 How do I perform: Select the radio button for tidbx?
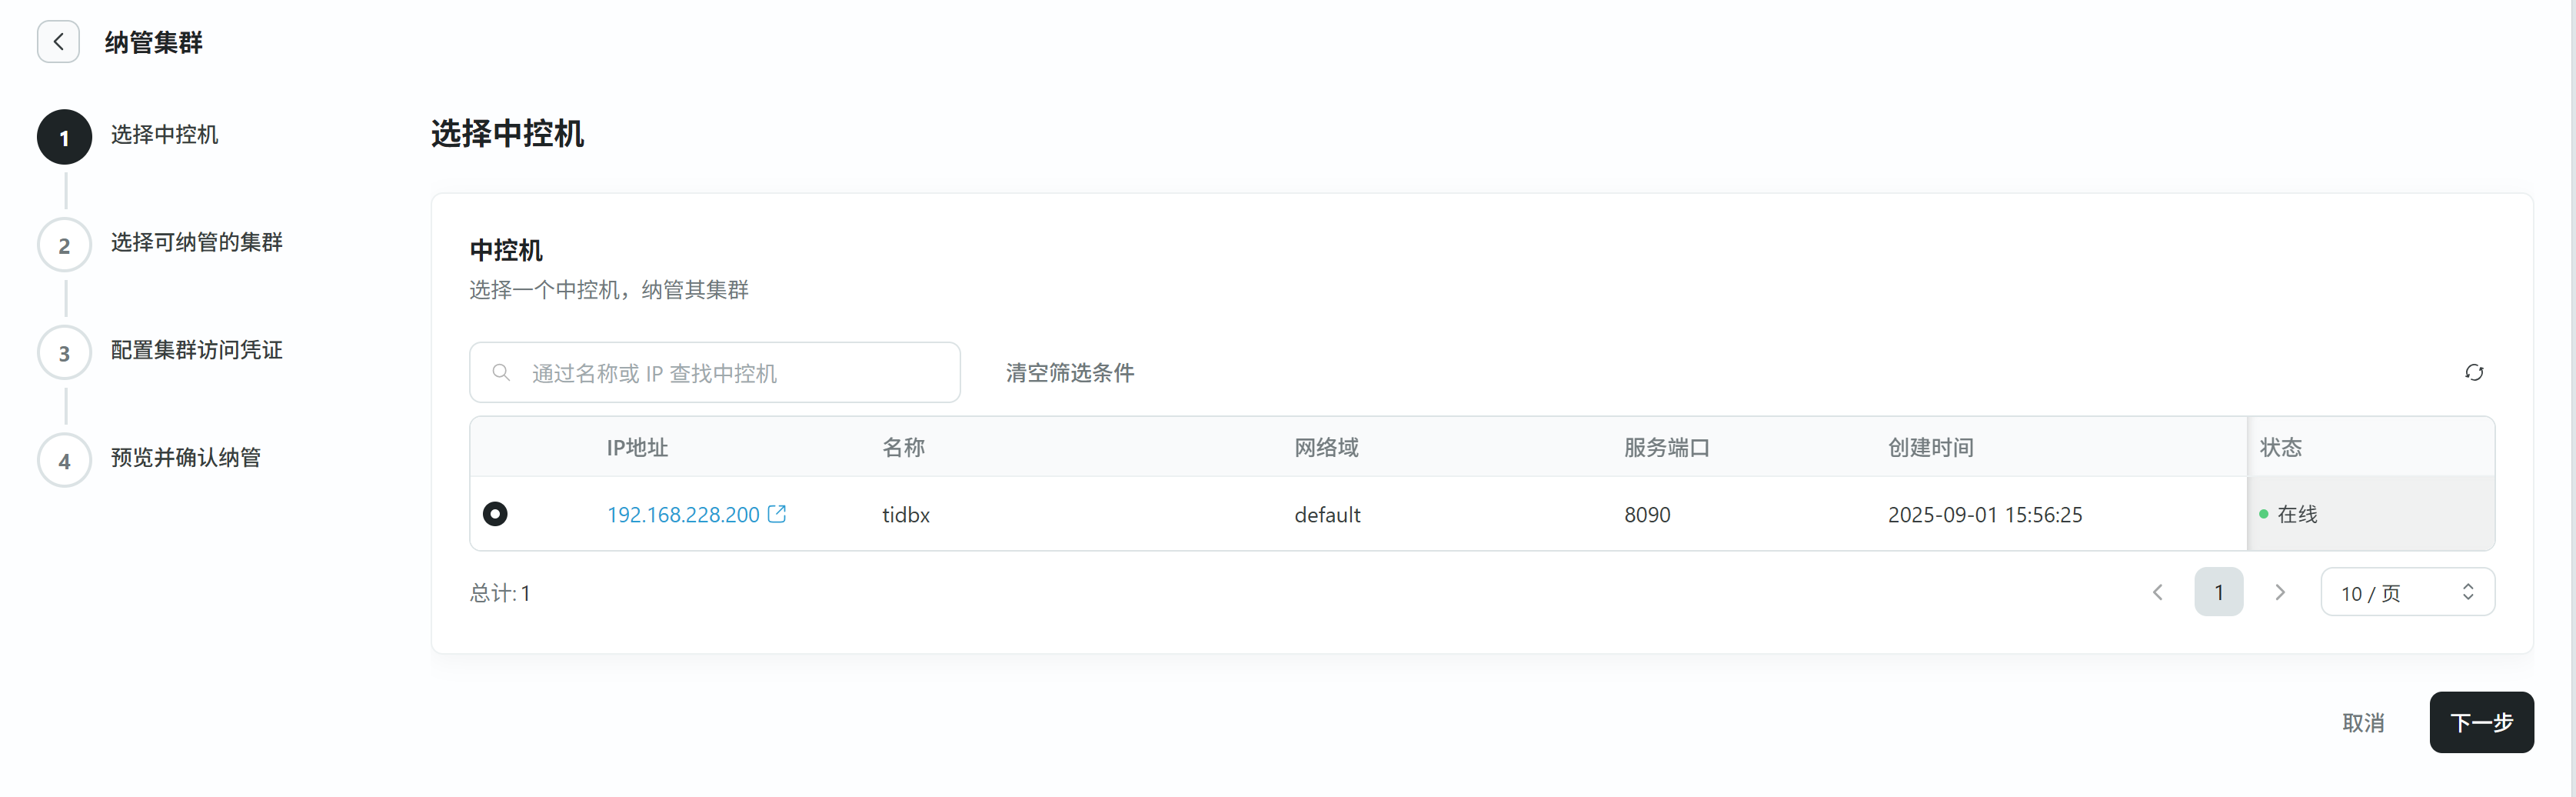click(495, 514)
